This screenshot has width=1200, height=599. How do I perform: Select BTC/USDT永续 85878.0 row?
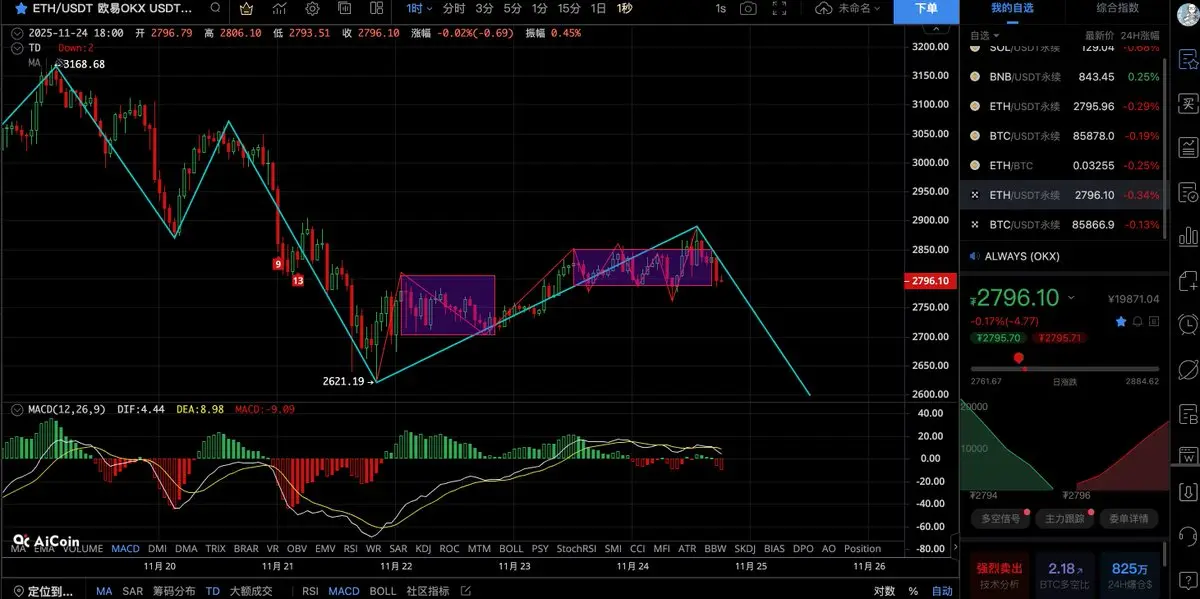(x=1064, y=135)
